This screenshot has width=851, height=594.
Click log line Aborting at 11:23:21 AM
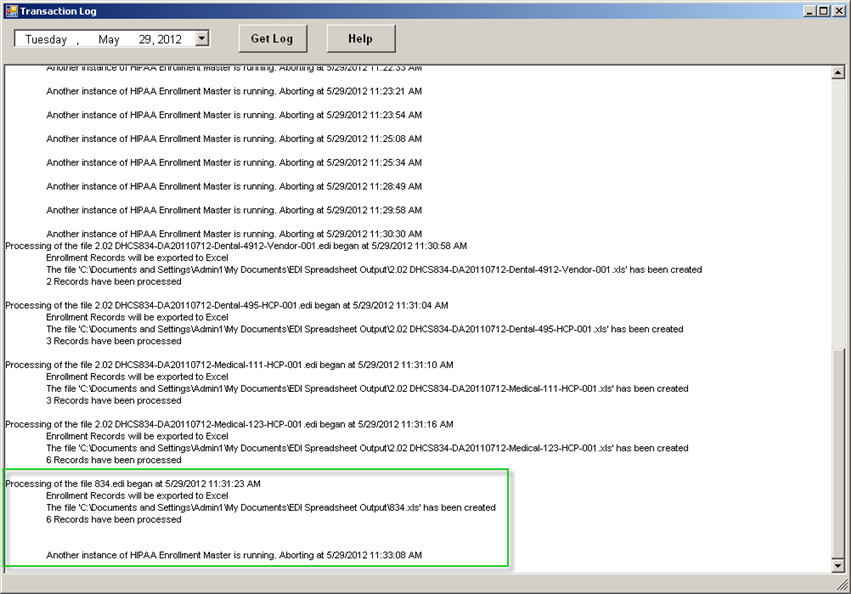click(234, 91)
